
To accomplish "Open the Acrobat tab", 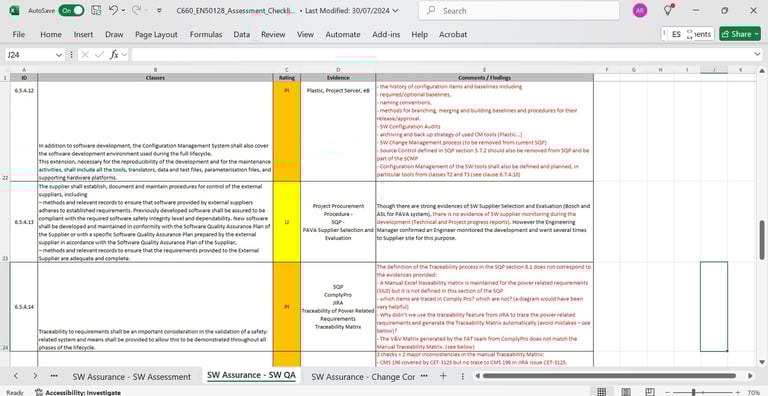I will (x=453, y=34).
